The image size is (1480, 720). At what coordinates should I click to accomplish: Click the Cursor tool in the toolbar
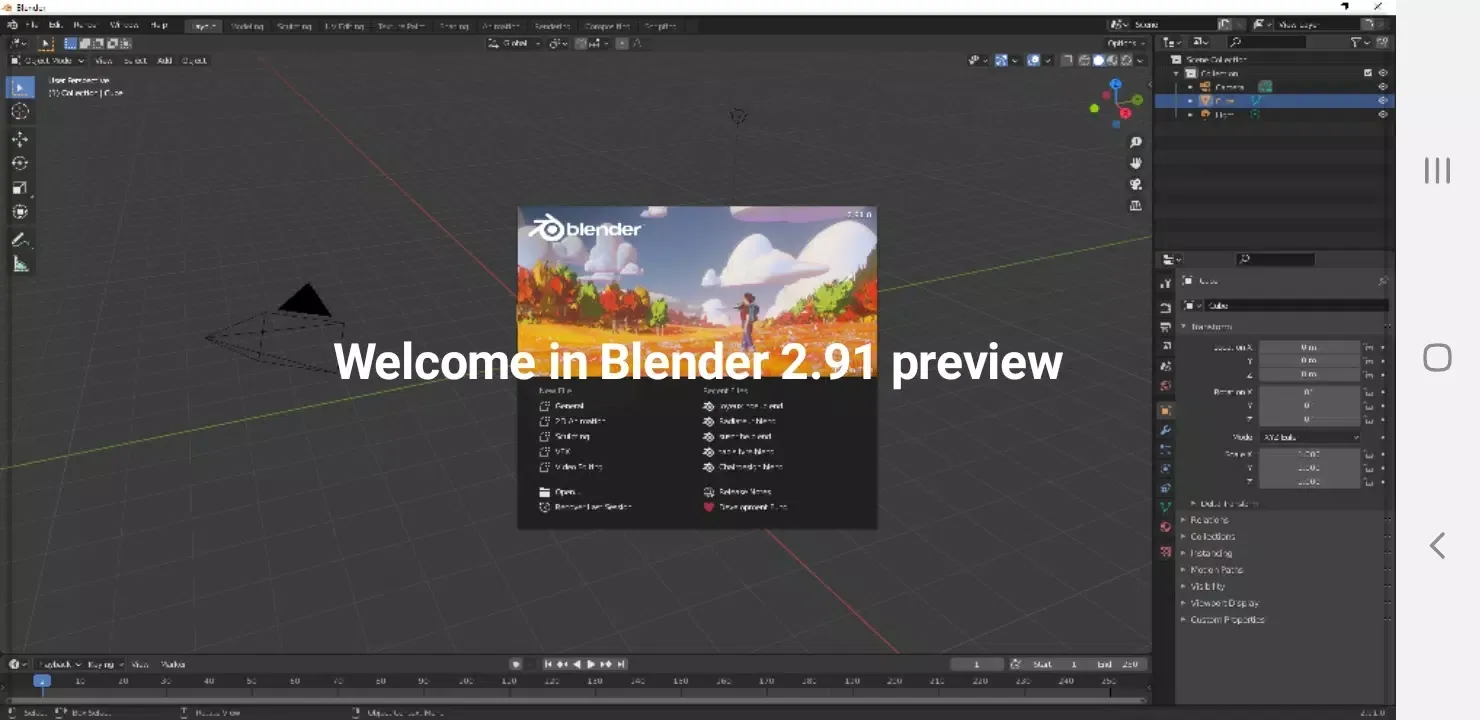pyautogui.click(x=20, y=112)
